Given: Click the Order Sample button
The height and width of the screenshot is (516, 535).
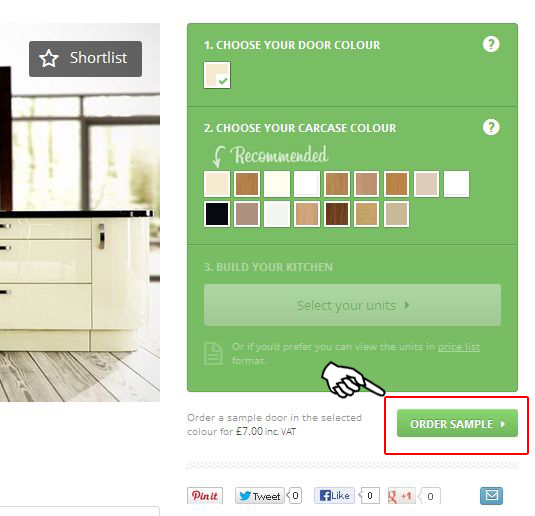Looking at the screenshot, I should coord(457,424).
